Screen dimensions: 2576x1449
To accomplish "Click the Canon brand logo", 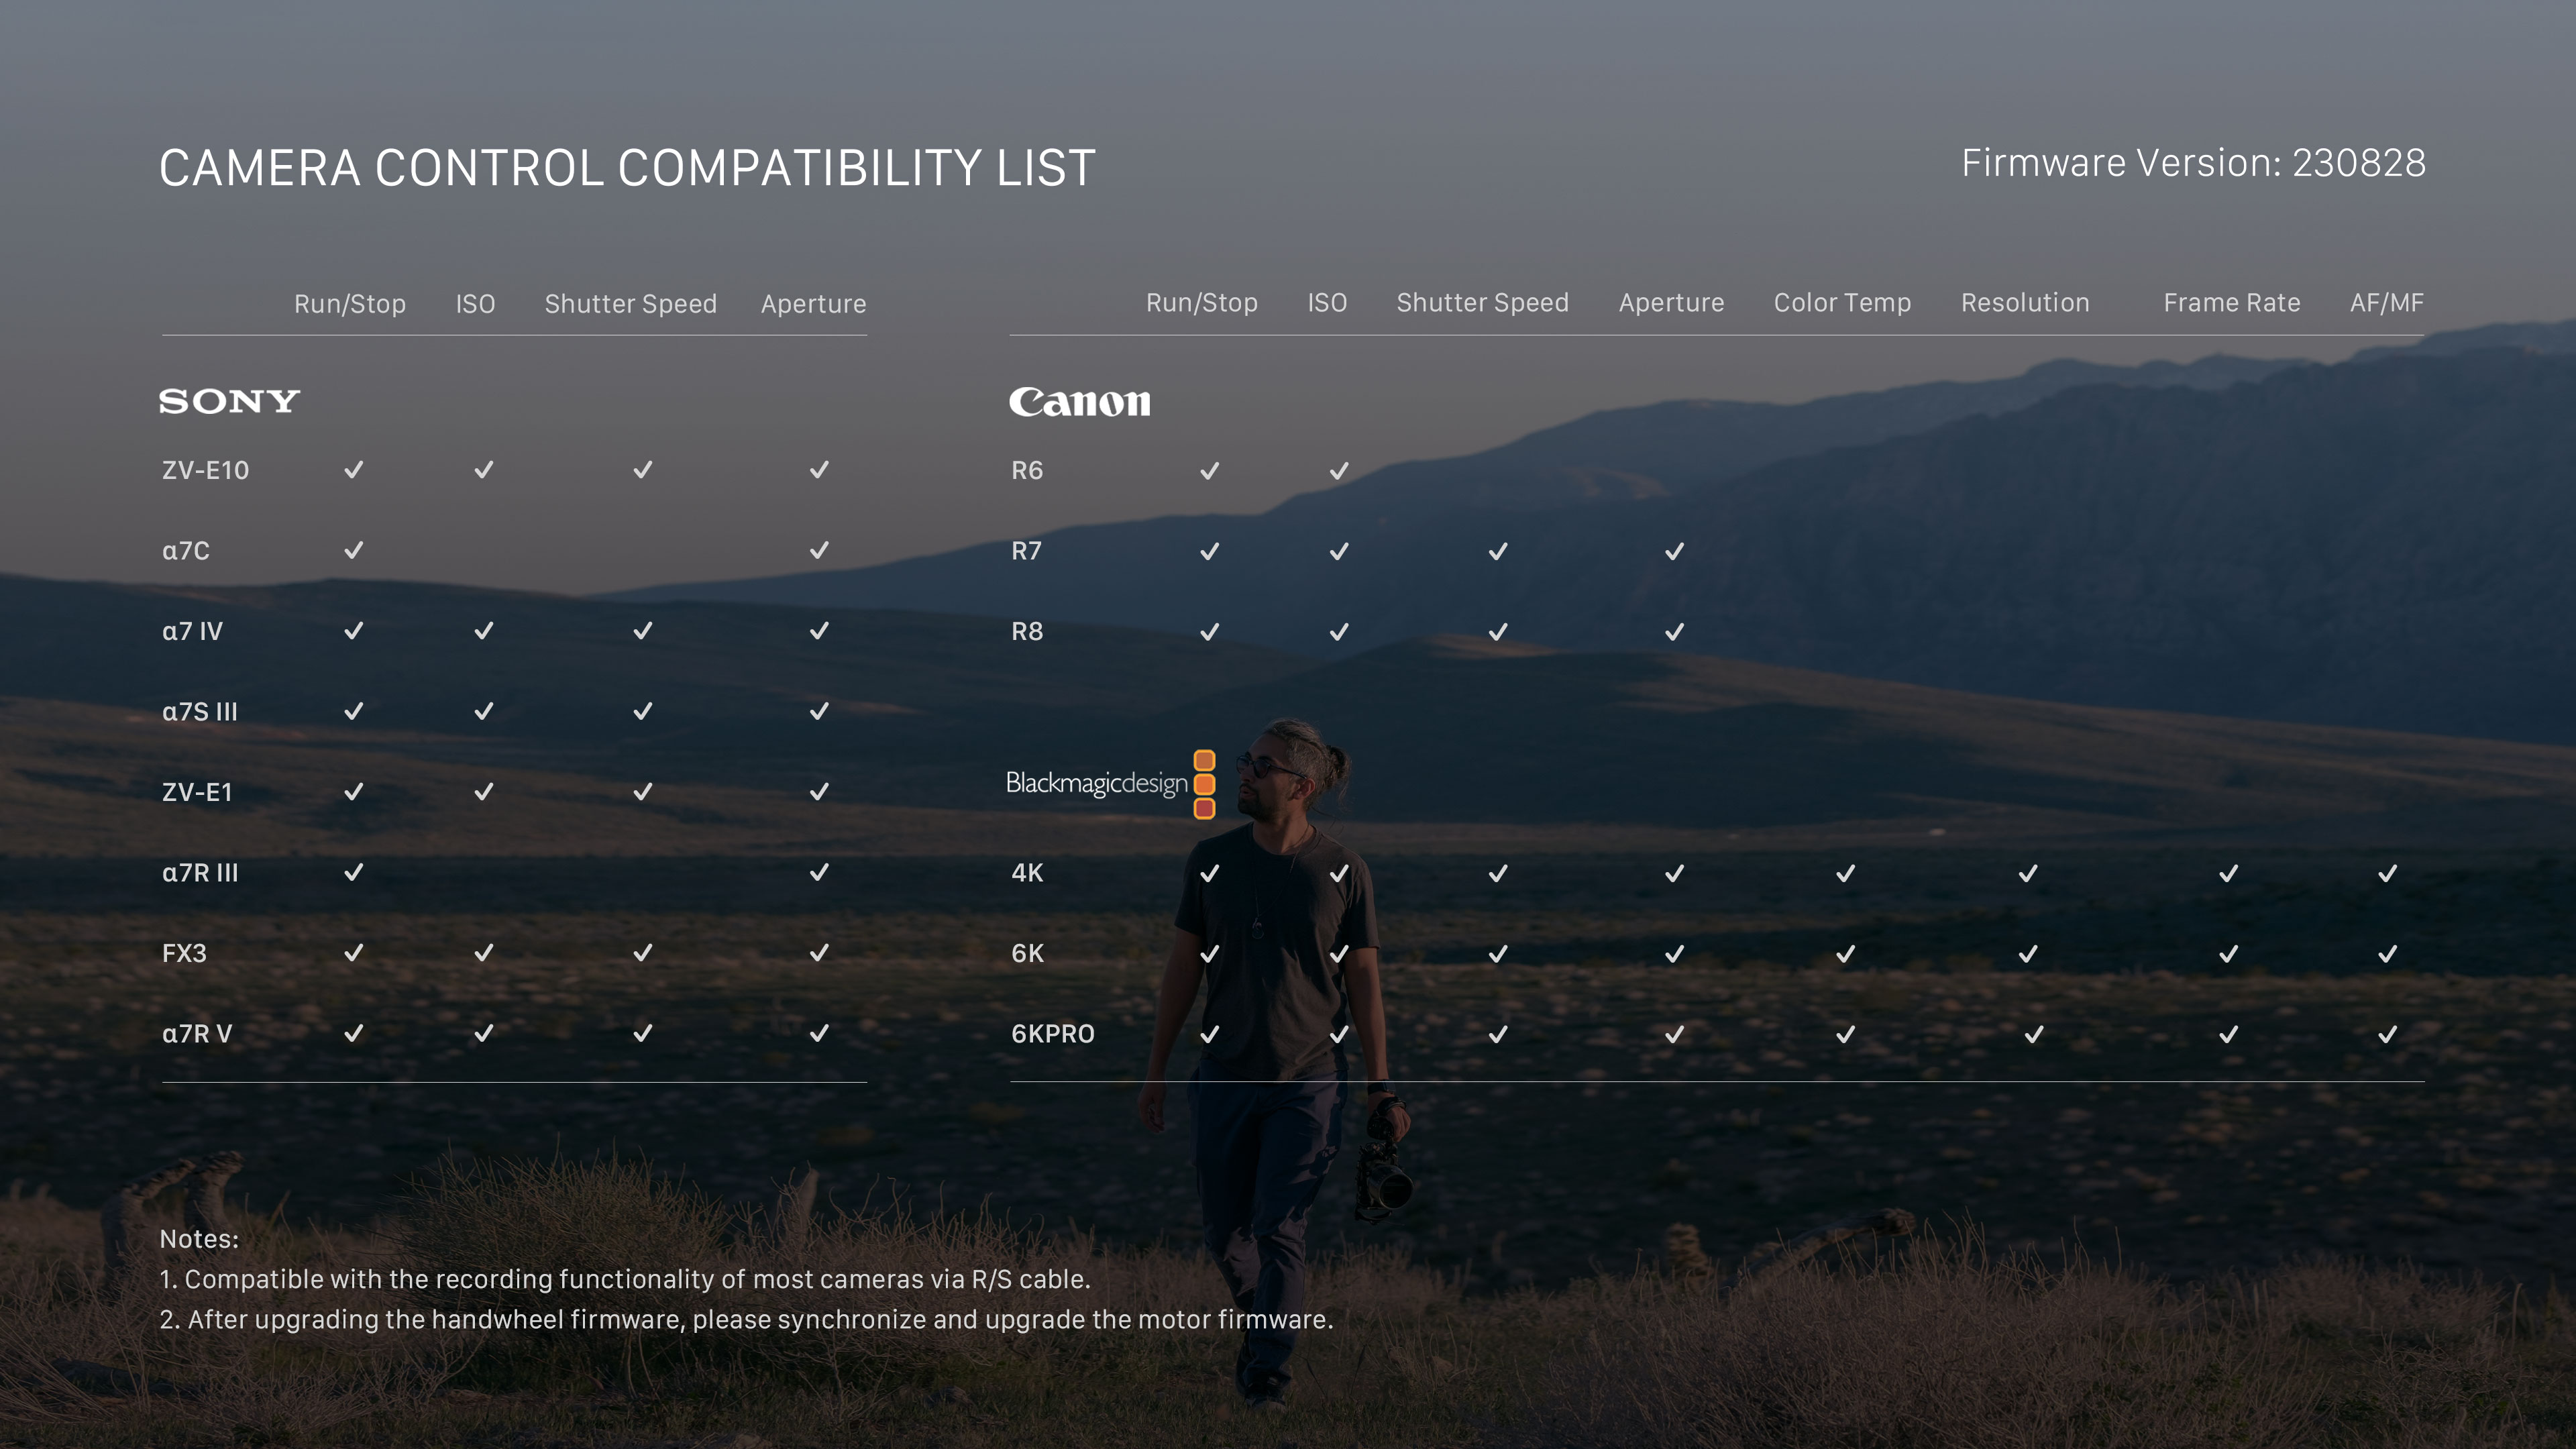I will click(x=1079, y=402).
